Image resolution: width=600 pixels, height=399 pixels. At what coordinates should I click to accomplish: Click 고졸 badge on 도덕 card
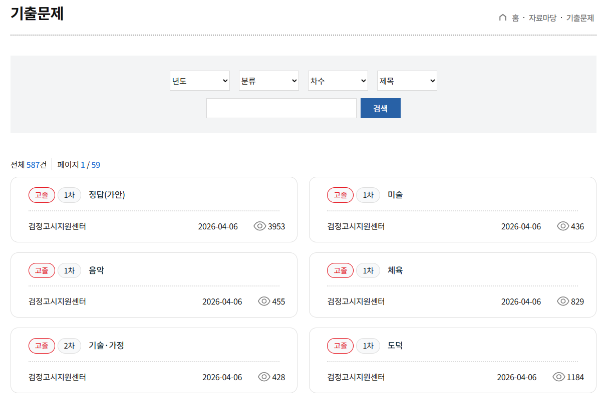point(340,346)
